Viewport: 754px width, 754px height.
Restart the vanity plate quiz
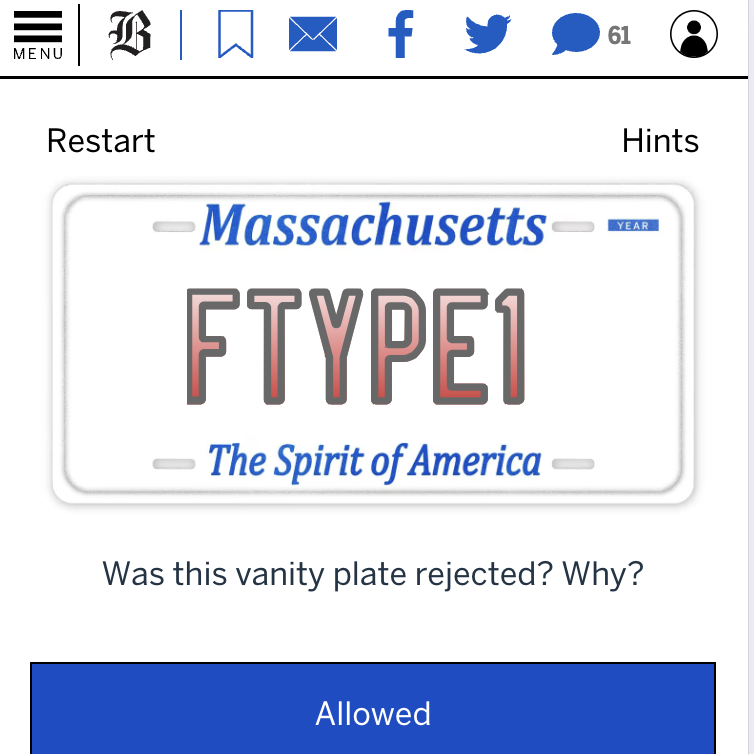[101, 141]
